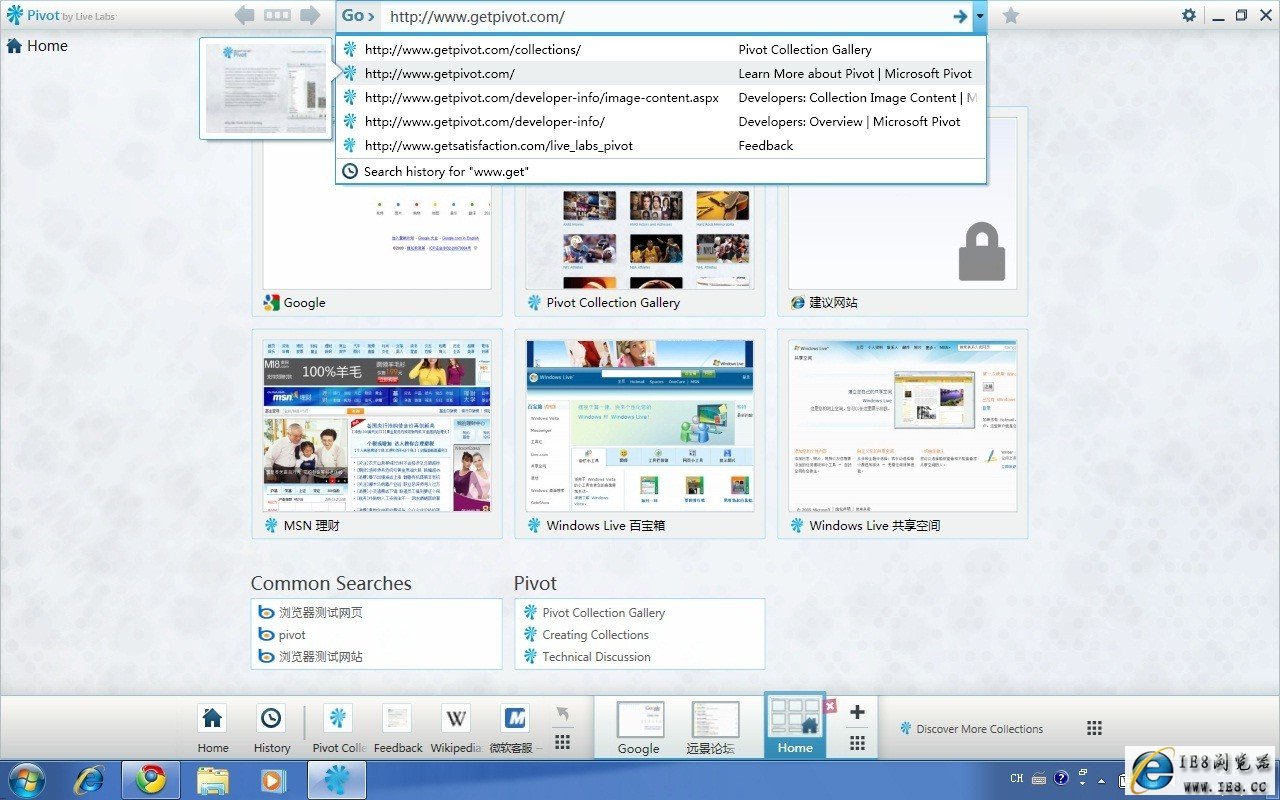Expand the address bar dropdown arrow
The image size is (1280, 800).
[980, 16]
